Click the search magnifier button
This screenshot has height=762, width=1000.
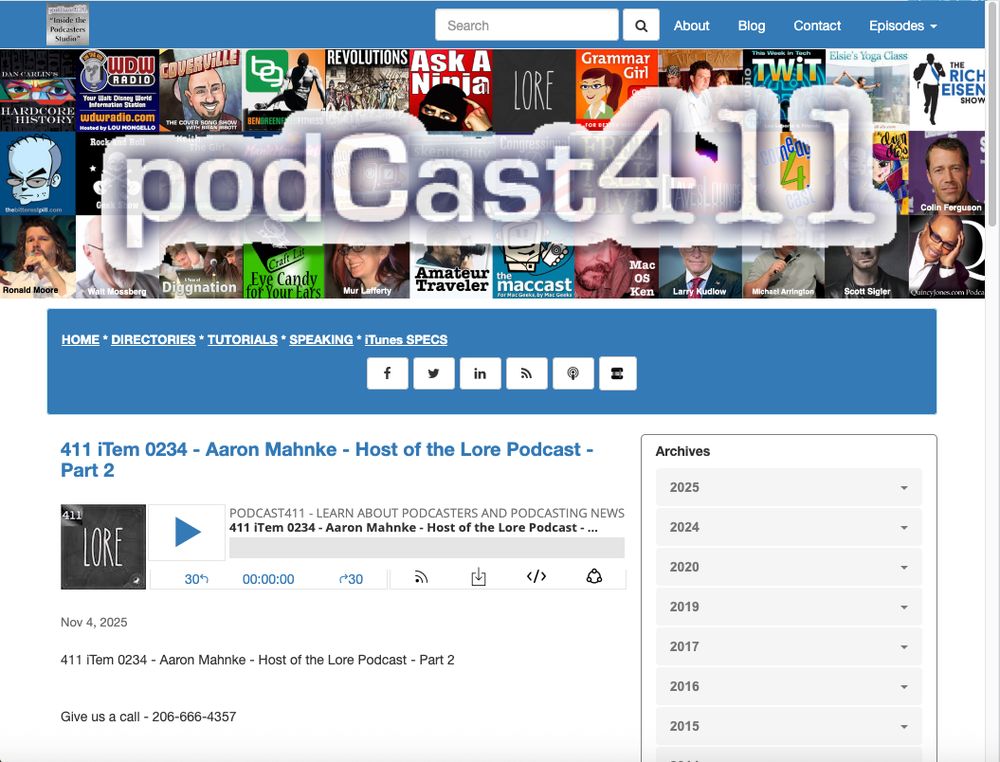[641, 26]
